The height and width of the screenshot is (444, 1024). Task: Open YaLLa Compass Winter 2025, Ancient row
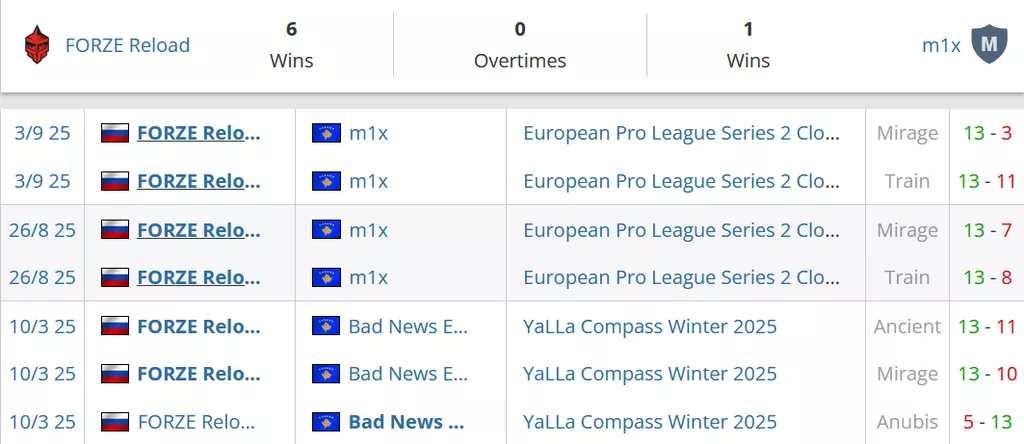coord(650,326)
